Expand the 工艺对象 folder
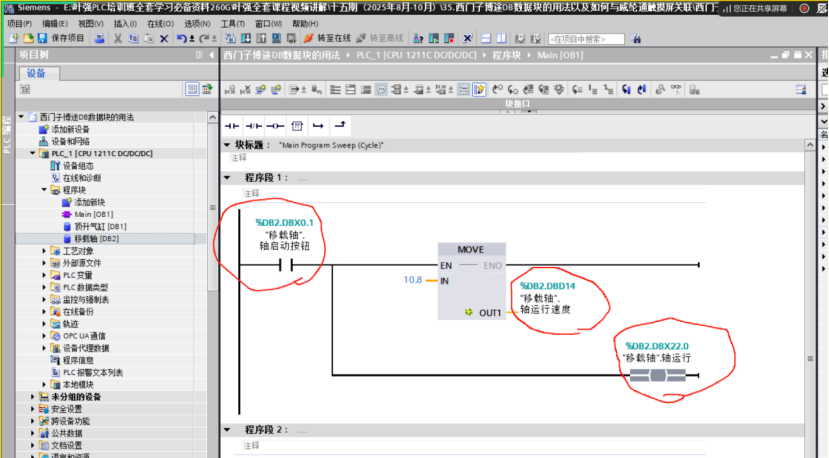 click(44, 251)
